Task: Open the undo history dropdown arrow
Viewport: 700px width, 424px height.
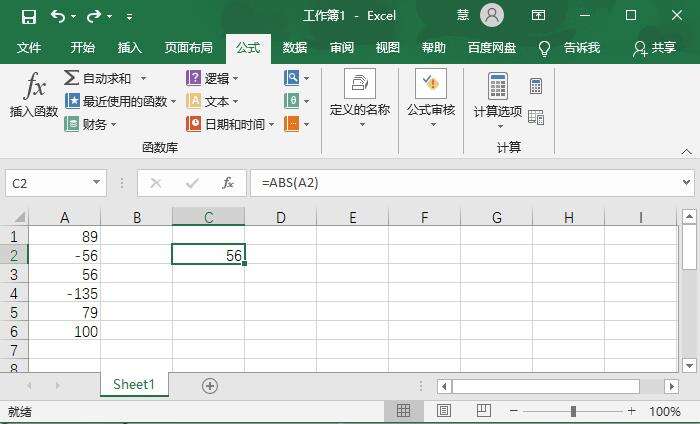Action: [74, 17]
